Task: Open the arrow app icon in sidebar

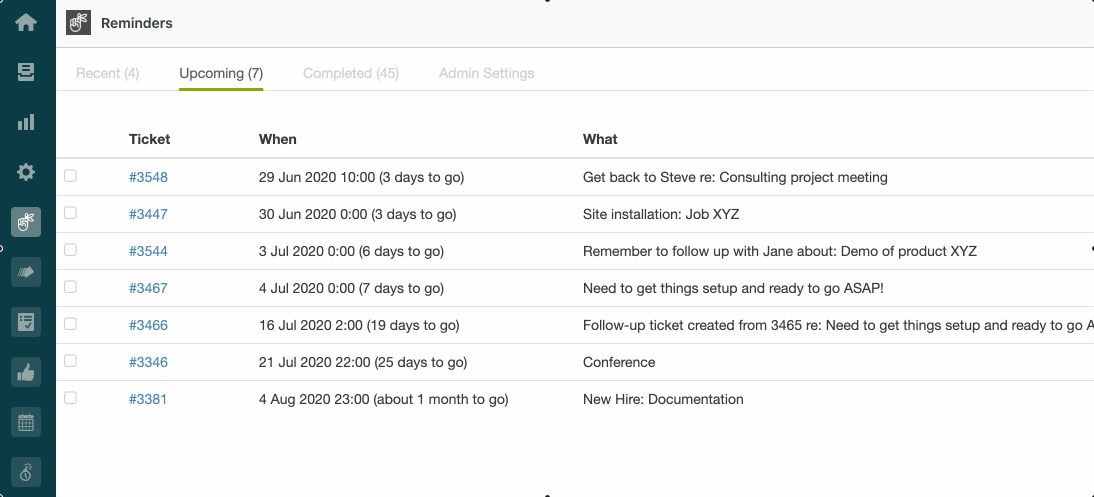Action: click(x=26, y=272)
